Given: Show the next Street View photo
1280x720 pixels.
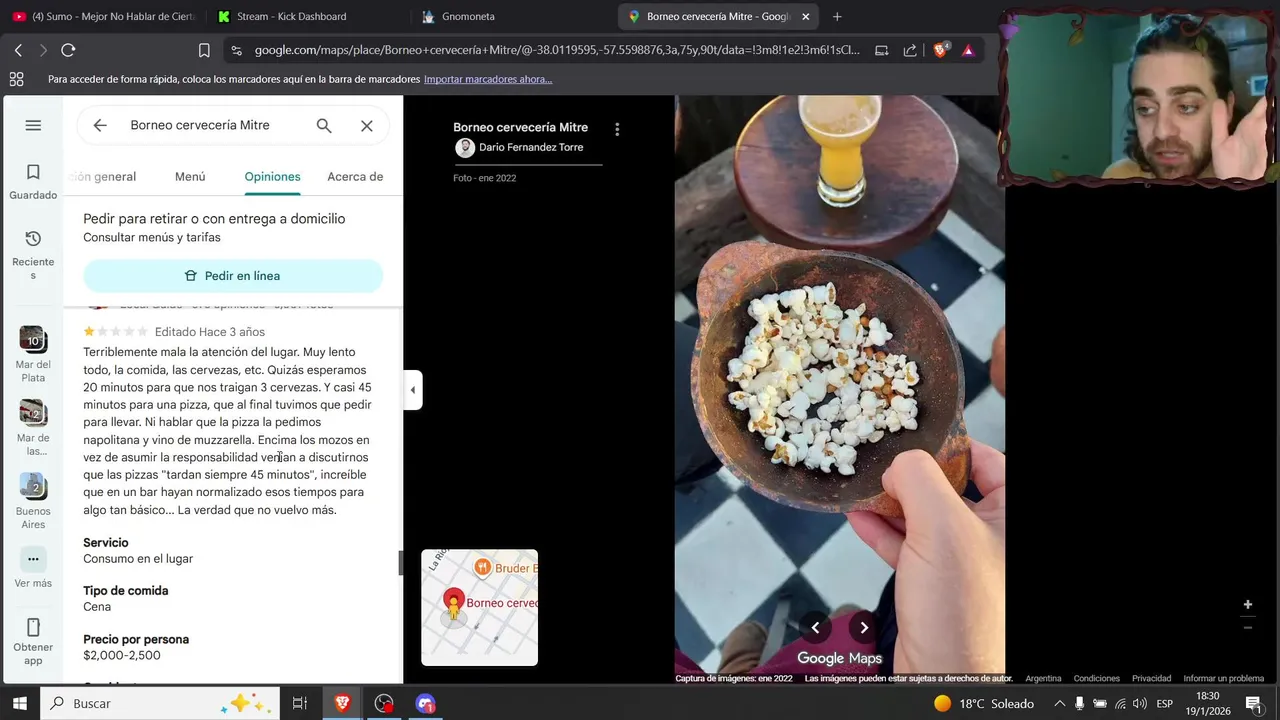Looking at the screenshot, I should click(864, 628).
